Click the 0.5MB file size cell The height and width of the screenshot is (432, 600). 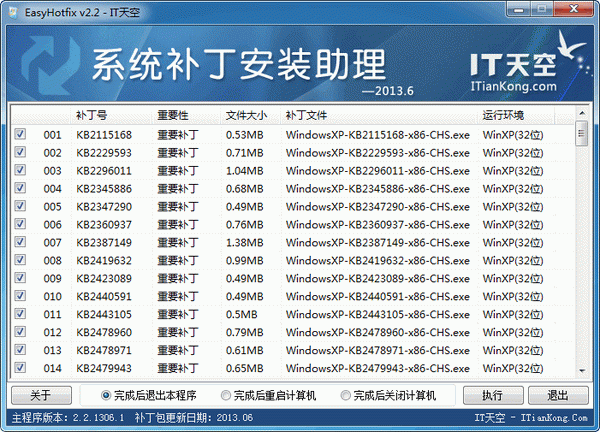pos(241,315)
